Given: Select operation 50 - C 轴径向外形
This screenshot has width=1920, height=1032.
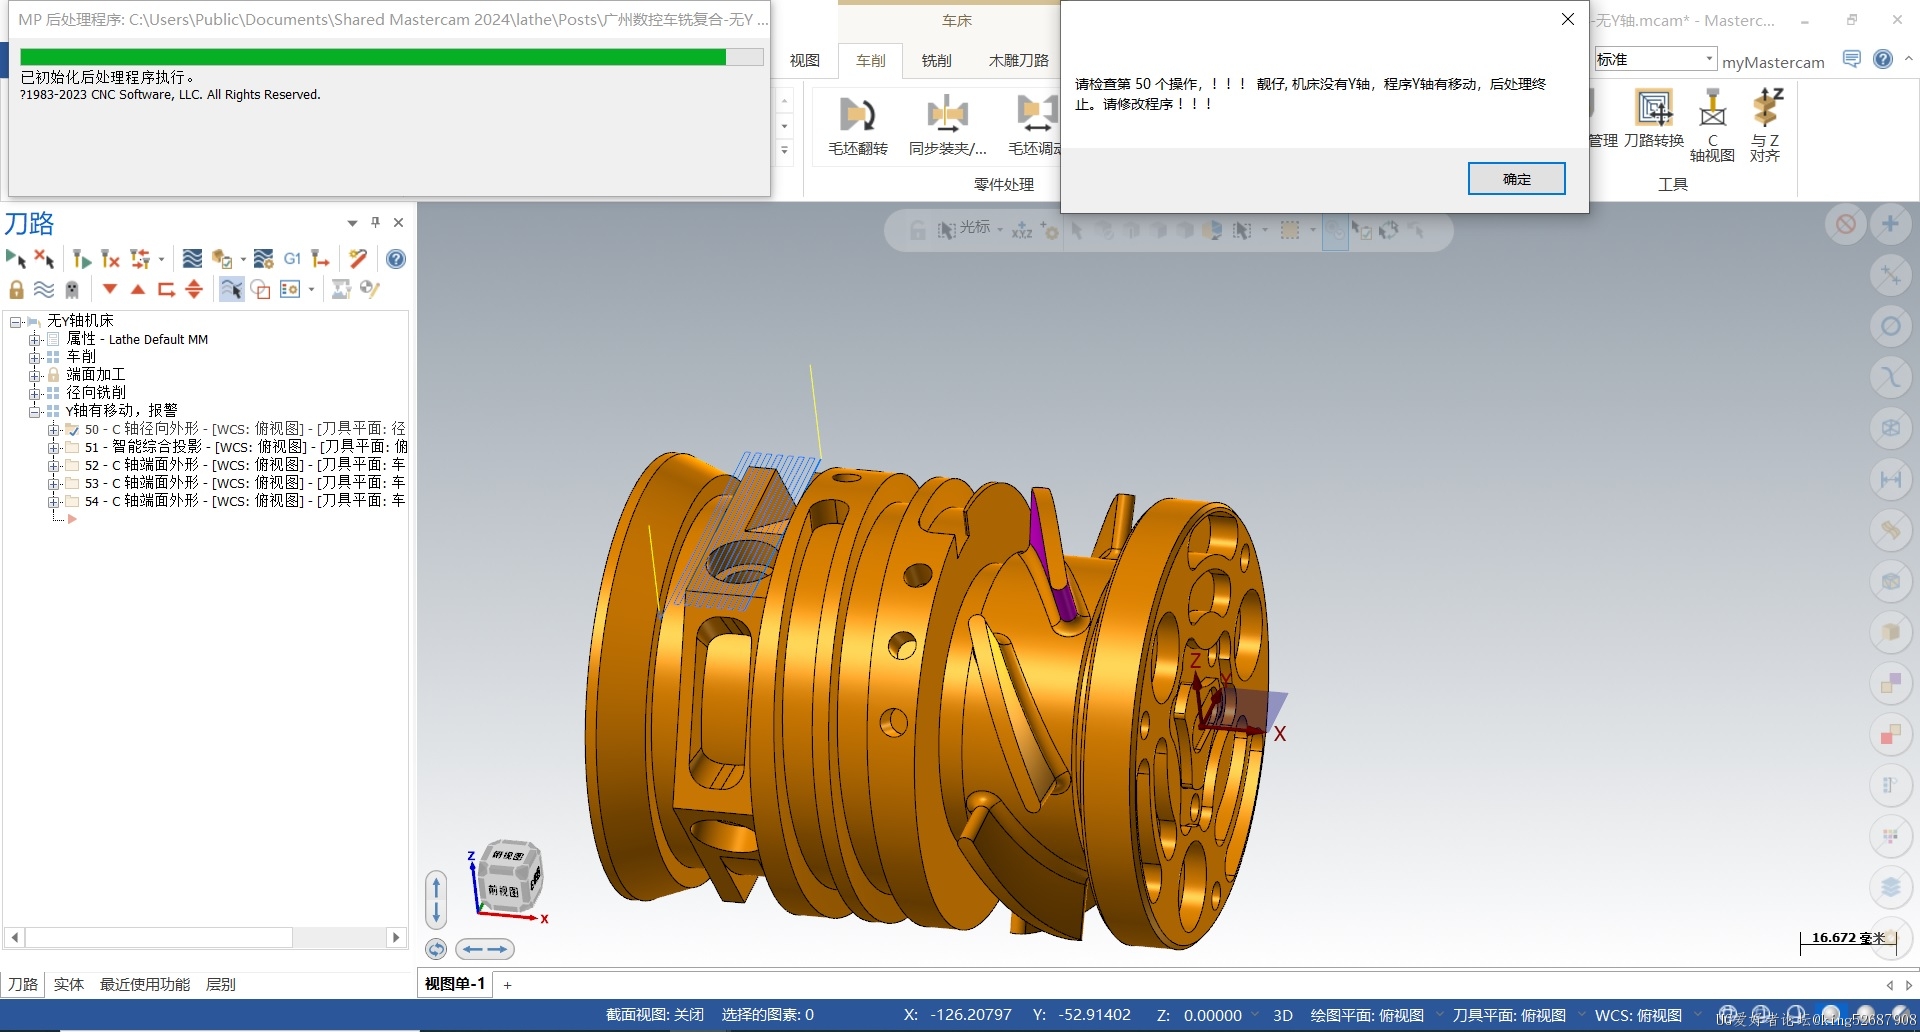Looking at the screenshot, I should [244, 429].
